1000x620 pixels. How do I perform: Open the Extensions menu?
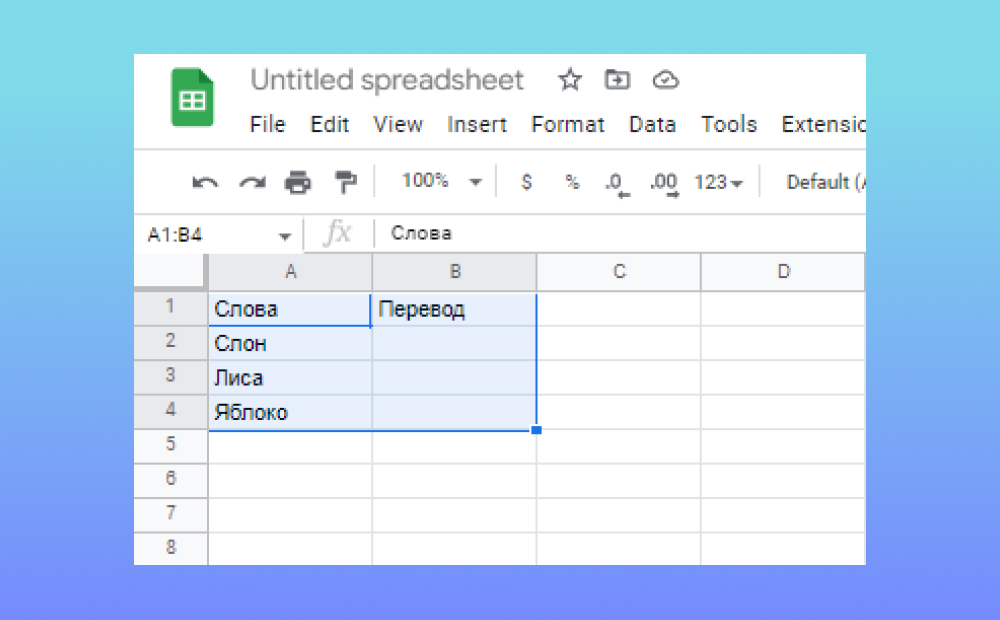click(x=823, y=124)
